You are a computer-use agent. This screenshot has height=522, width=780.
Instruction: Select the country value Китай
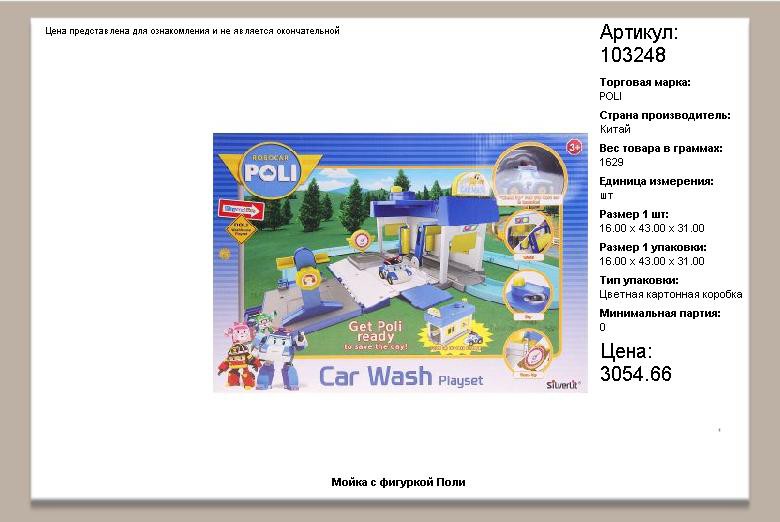(x=615, y=129)
